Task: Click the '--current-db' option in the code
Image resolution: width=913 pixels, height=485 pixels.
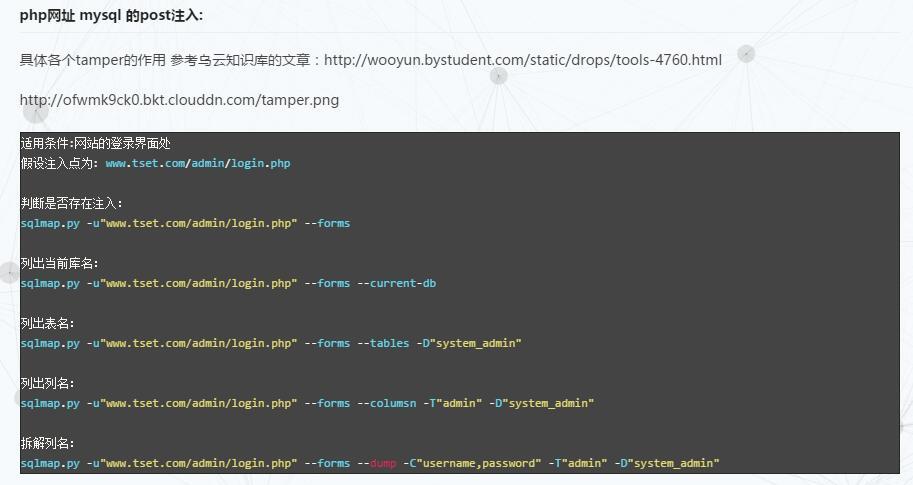Action: pyautogui.click(x=397, y=284)
